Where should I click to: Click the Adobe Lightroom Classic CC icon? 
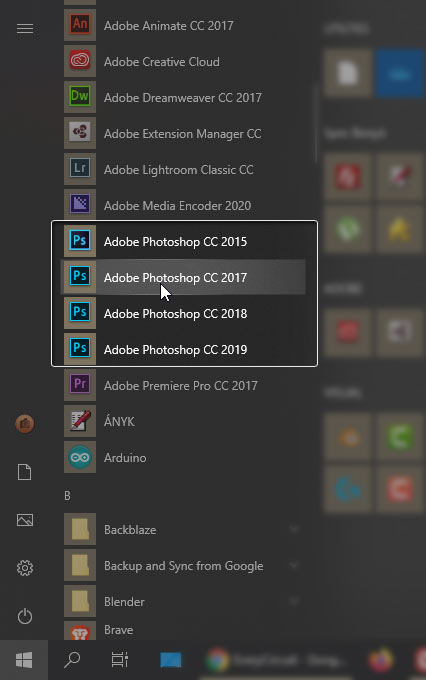[x=80, y=169]
